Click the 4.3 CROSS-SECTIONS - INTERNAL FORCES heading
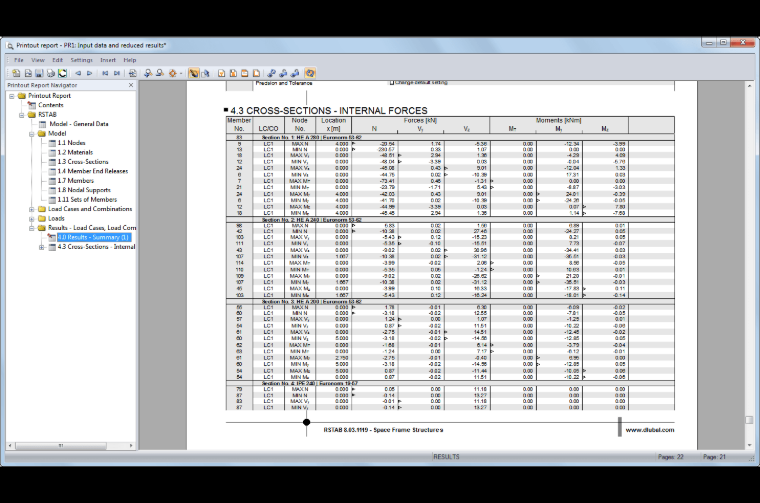 click(329, 111)
